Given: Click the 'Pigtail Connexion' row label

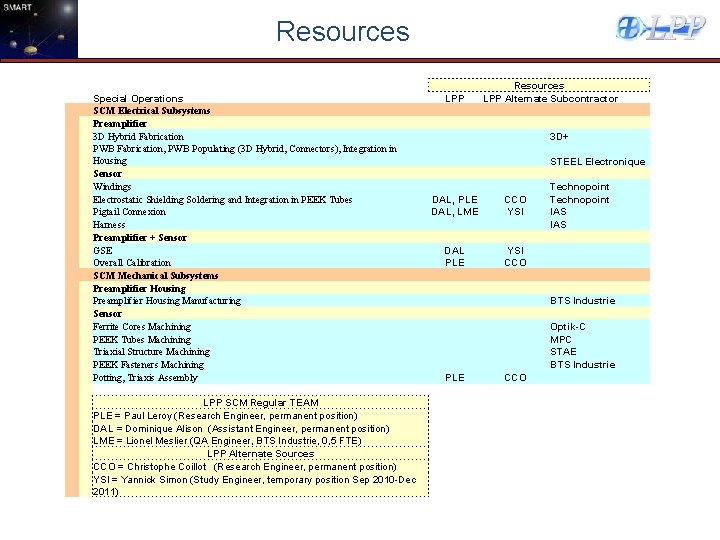Looking at the screenshot, I should [129, 212].
